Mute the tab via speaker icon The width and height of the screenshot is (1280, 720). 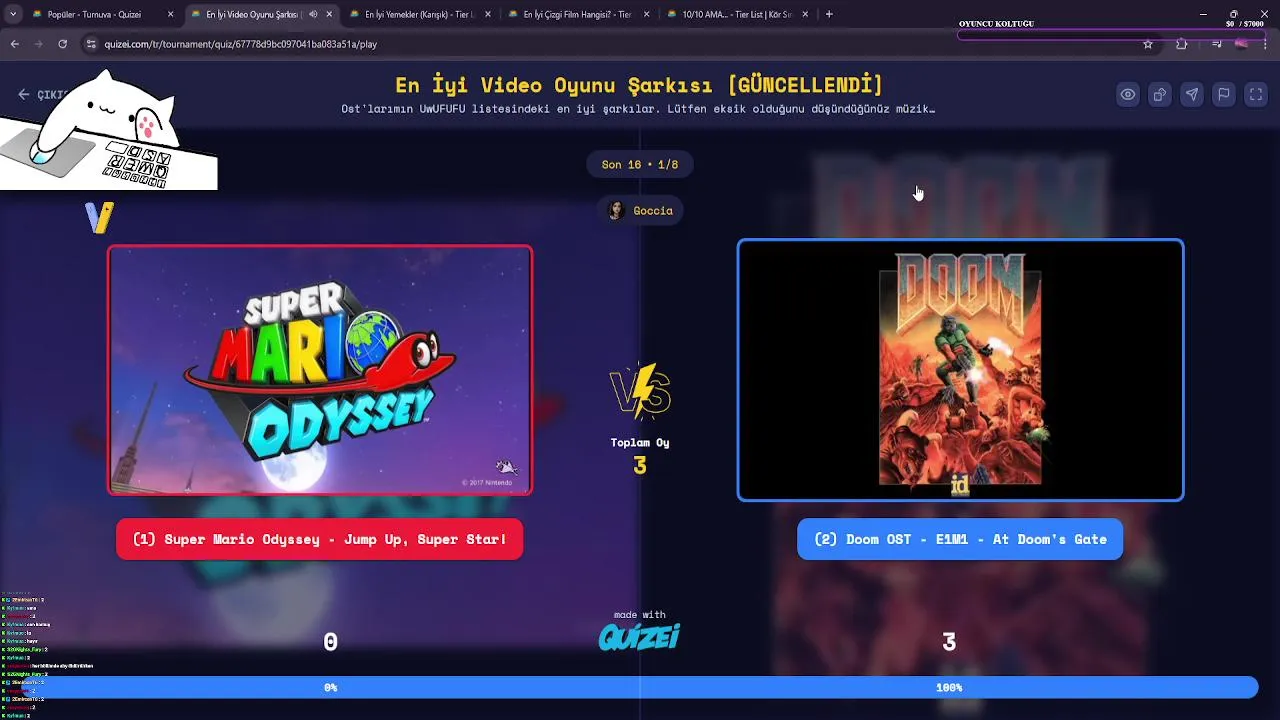[x=313, y=14]
